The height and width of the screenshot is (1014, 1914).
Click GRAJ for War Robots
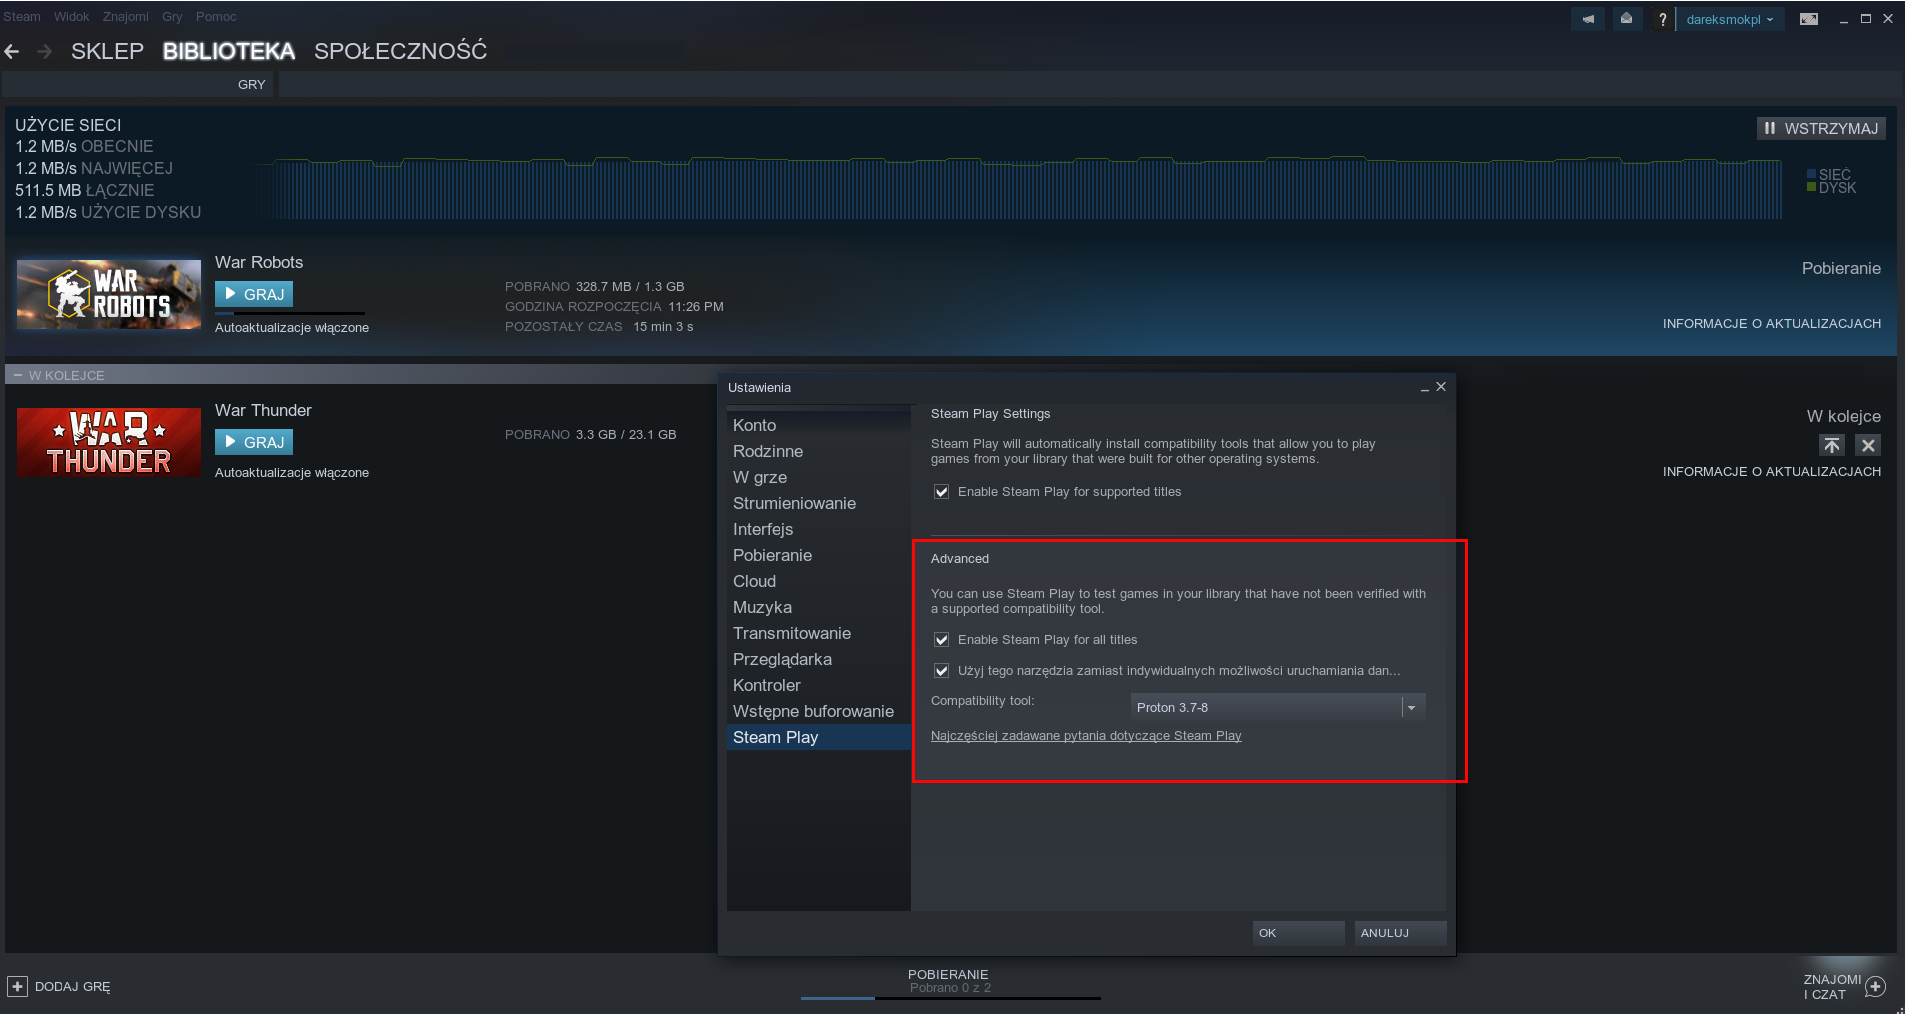(254, 294)
